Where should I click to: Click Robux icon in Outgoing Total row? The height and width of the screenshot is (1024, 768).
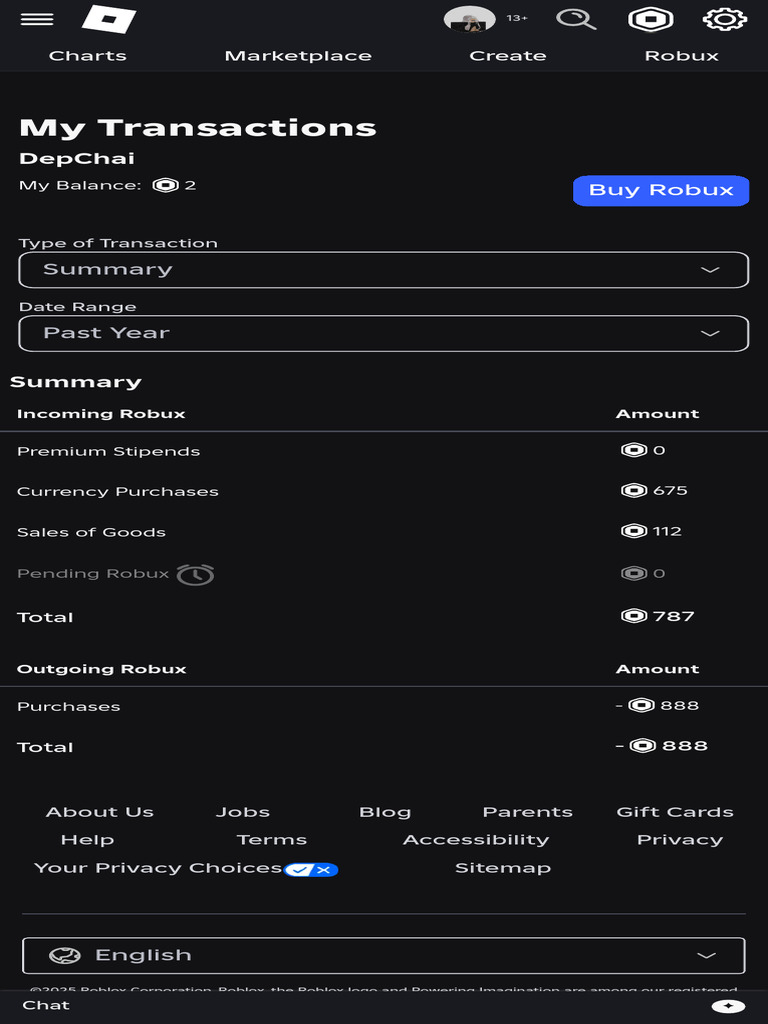click(643, 746)
